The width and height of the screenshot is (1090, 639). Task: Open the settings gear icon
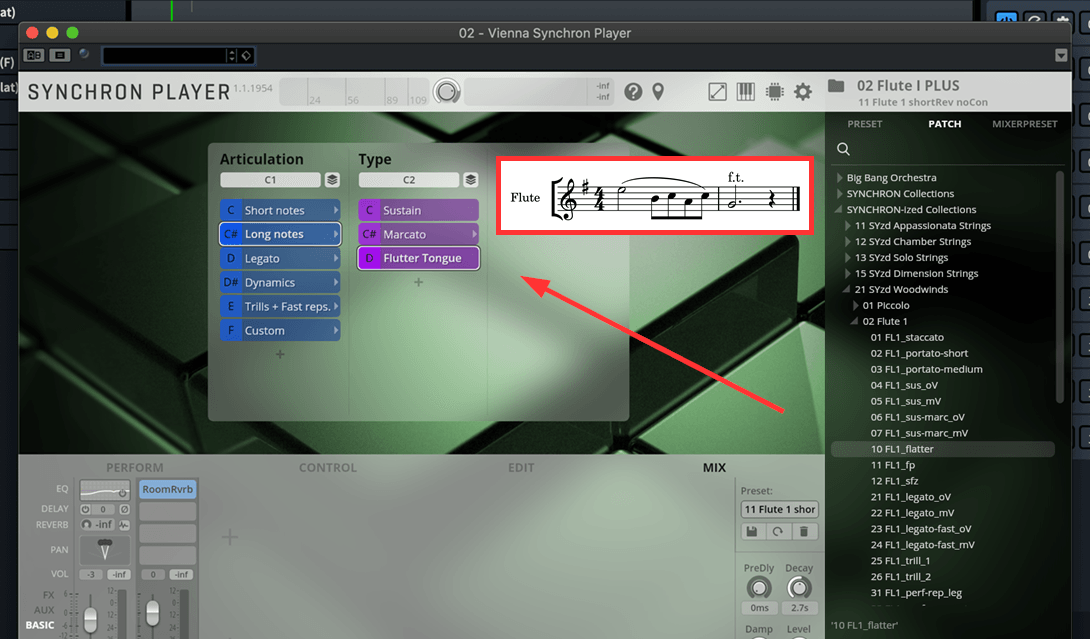pyautogui.click(x=803, y=92)
